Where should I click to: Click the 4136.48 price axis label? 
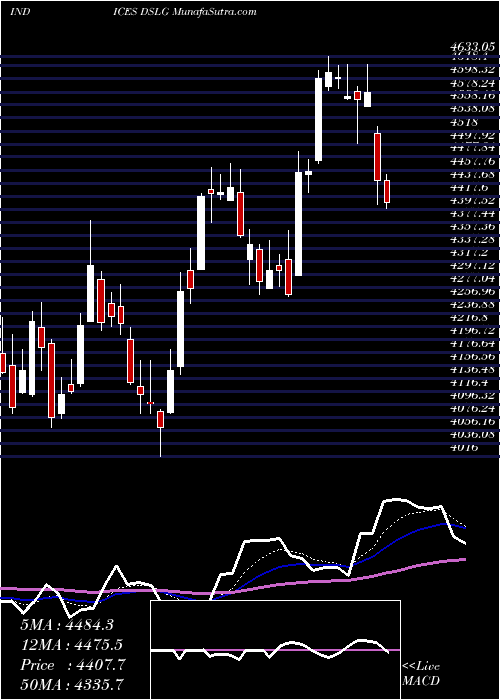[x=473, y=370]
